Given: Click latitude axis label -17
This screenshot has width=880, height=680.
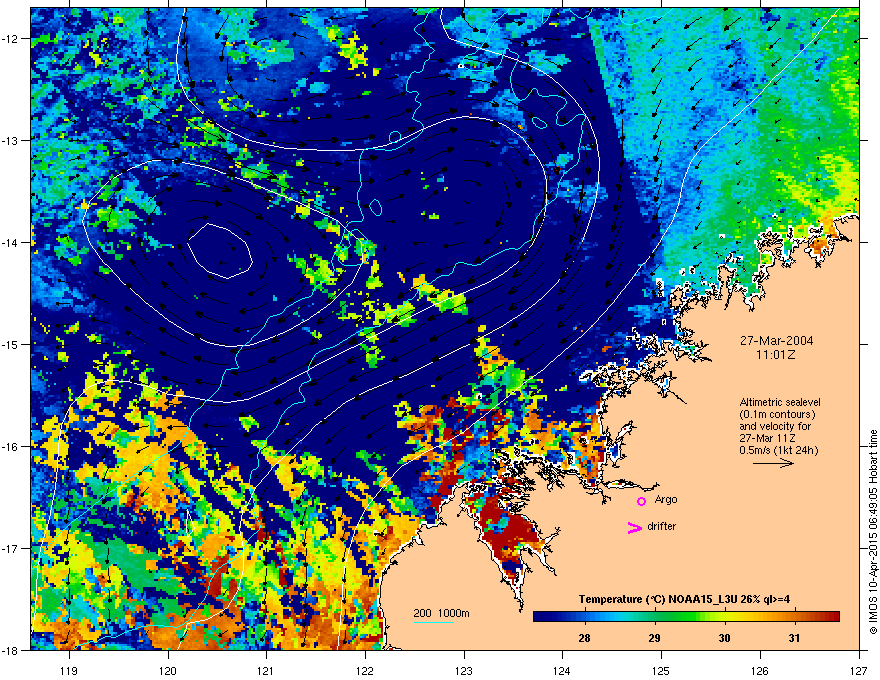Looking at the screenshot, I should (x=11, y=548).
